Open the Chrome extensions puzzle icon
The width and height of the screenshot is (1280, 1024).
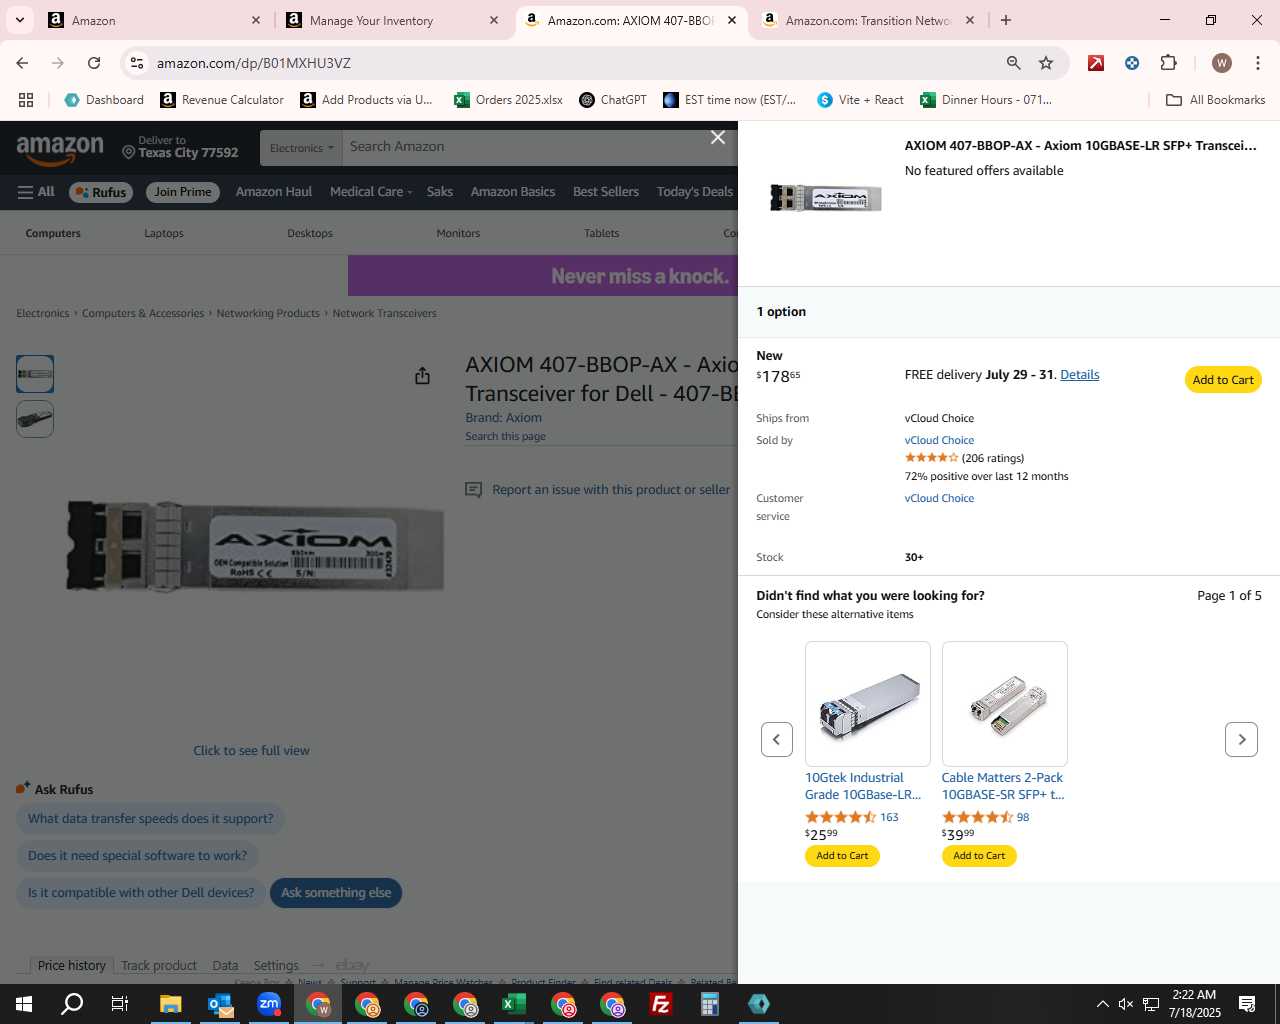[x=1168, y=63]
